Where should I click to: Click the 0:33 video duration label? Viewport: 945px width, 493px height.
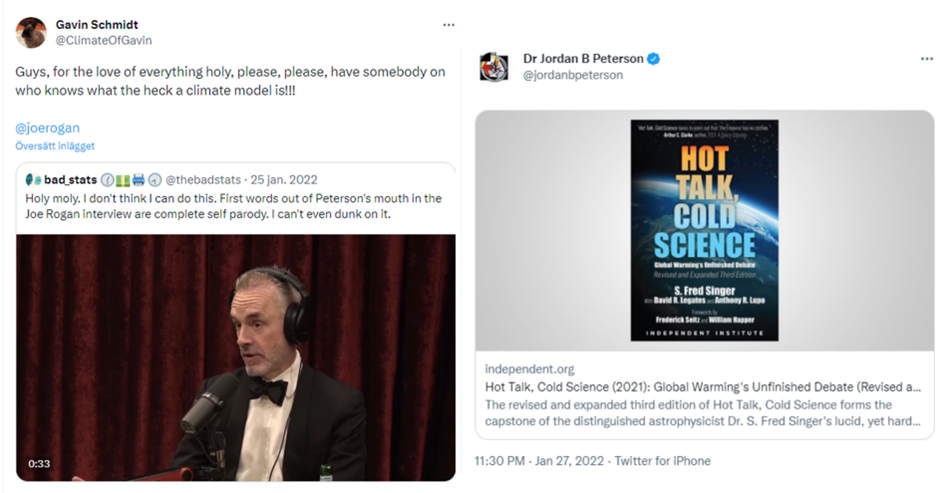pos(39,463)
